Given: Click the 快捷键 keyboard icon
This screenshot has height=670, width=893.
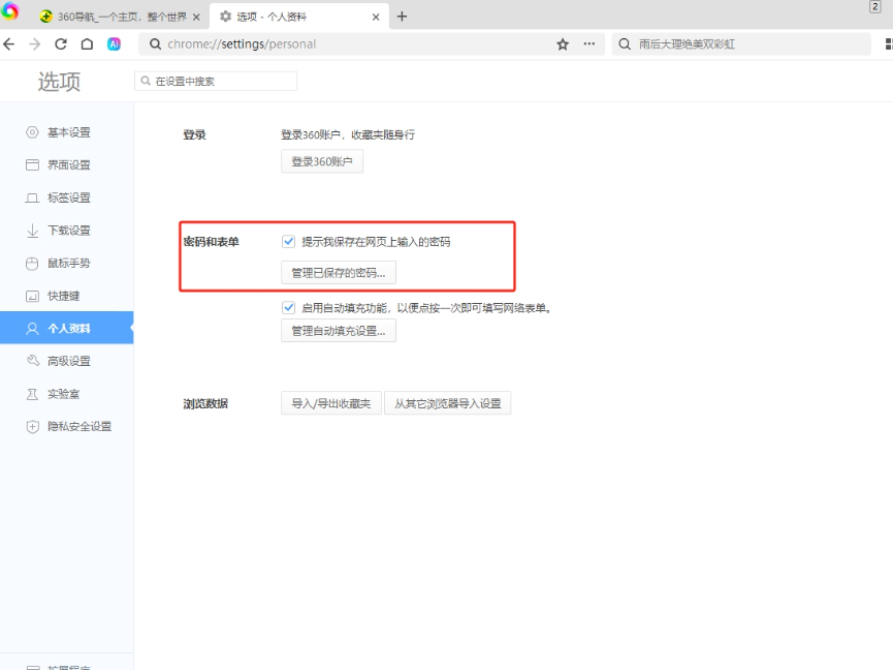Looking at the screenshot, I should click(x=32, y=296).
